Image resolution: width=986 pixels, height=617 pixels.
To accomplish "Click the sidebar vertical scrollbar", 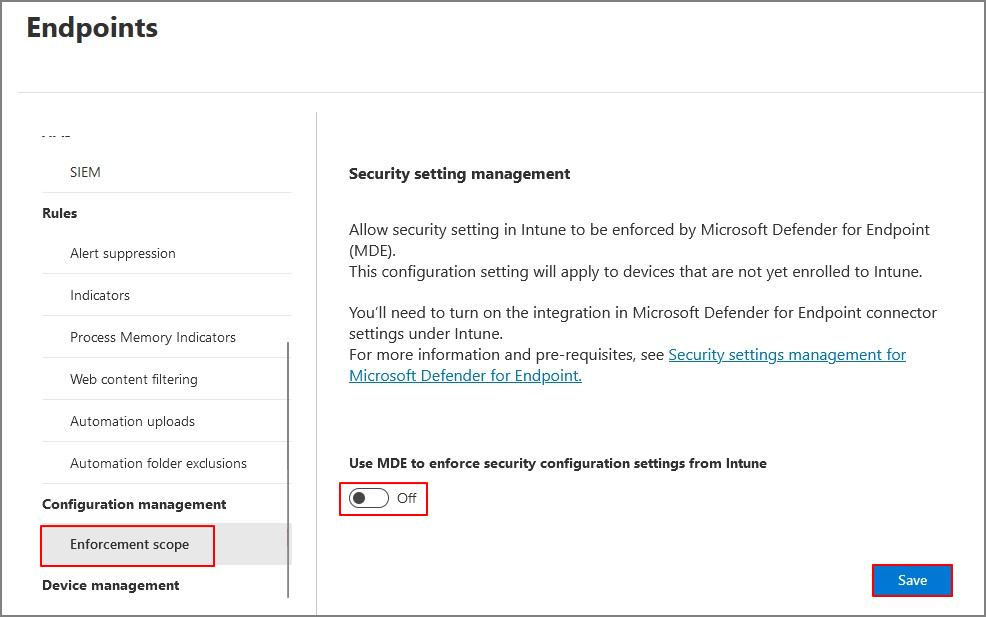I will point(288,469).
